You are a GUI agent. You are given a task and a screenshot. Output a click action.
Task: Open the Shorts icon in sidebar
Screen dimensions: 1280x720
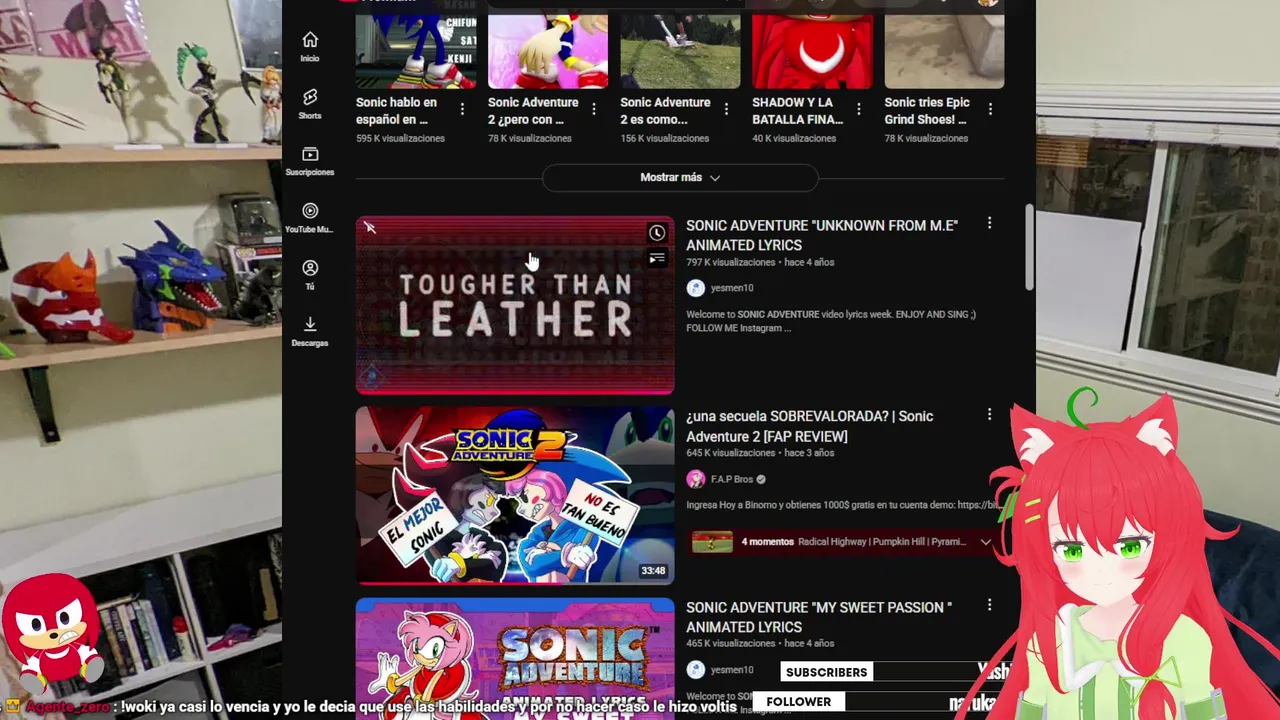310,97
